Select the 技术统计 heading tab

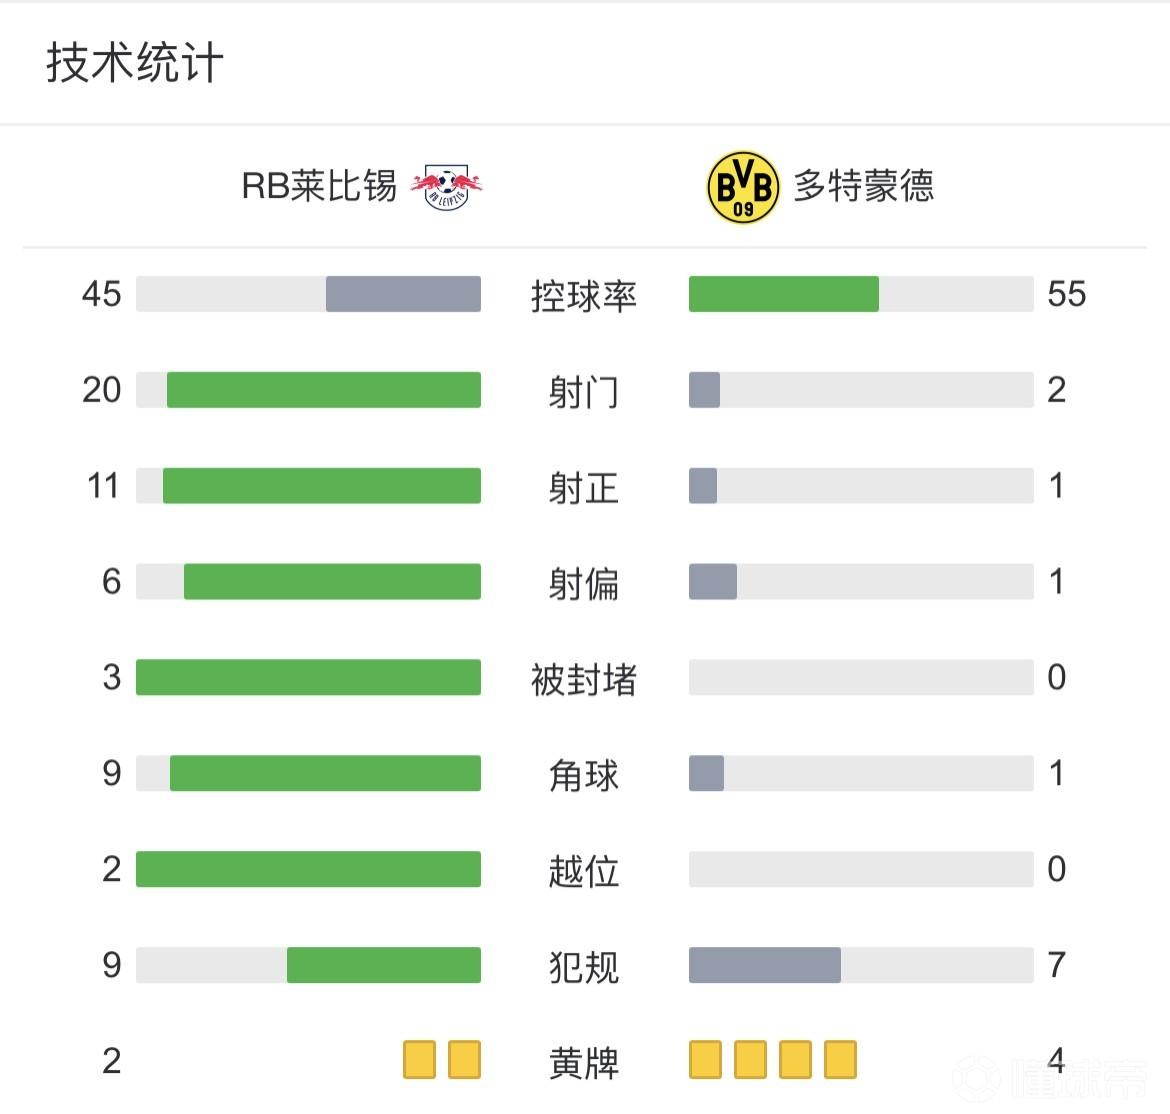coord(135,63)
